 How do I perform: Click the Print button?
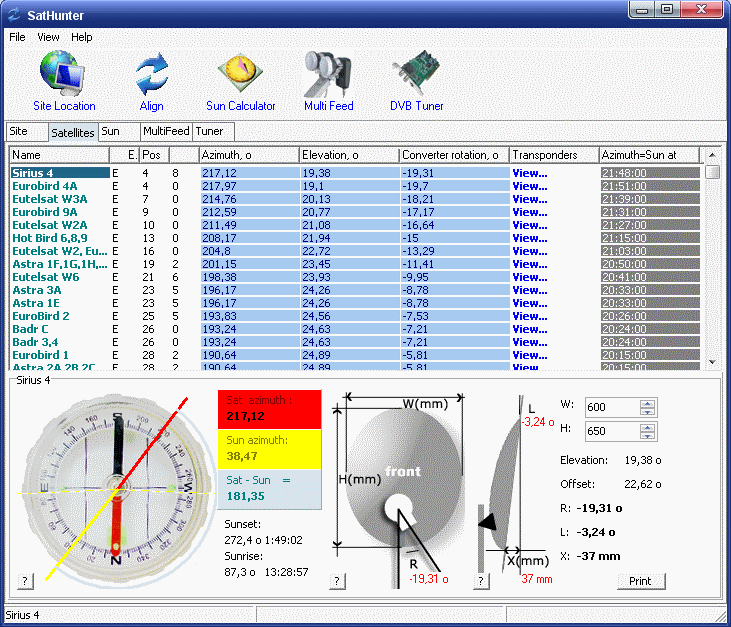(641, 581)
